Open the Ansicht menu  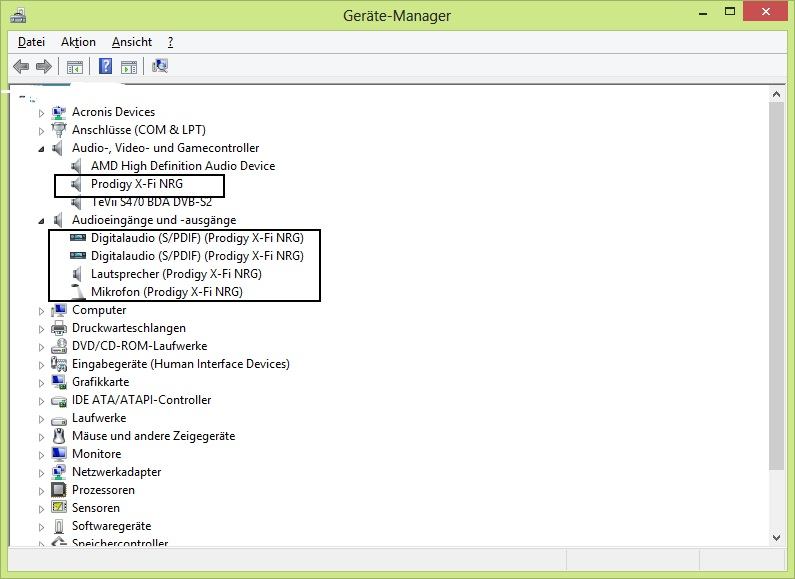(132, 42)
